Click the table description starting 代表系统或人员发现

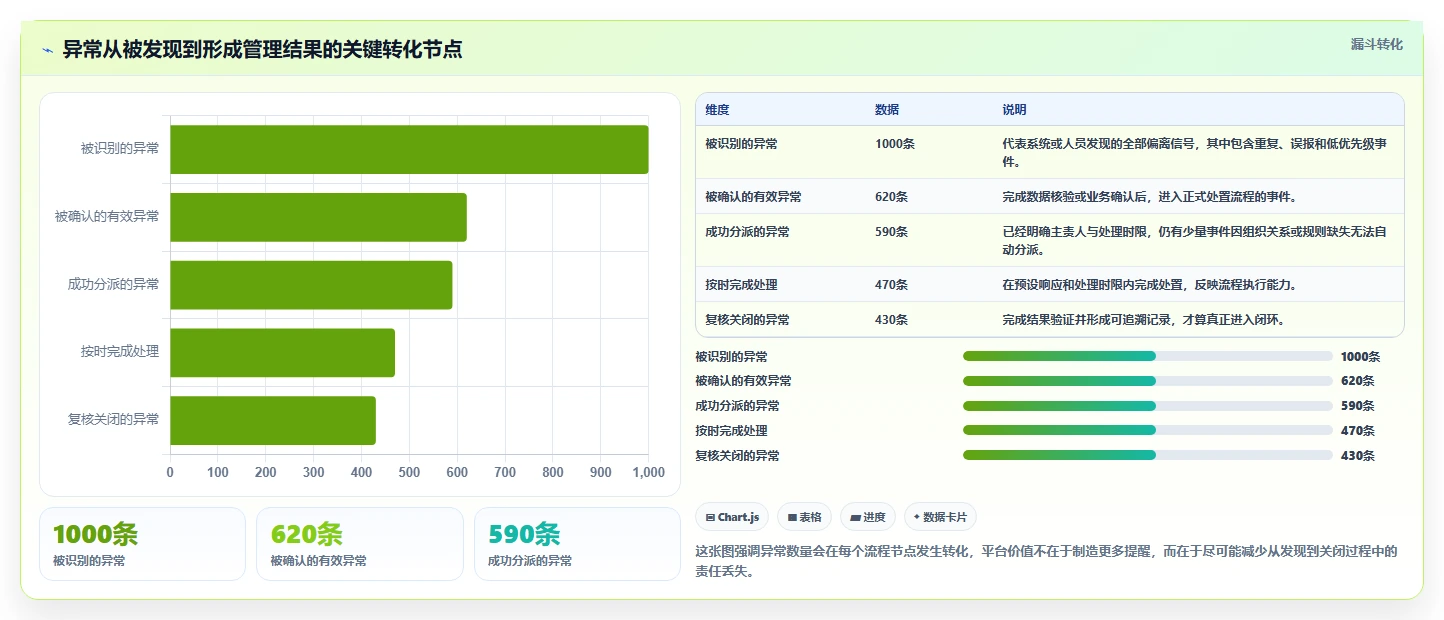[1195, 152]
